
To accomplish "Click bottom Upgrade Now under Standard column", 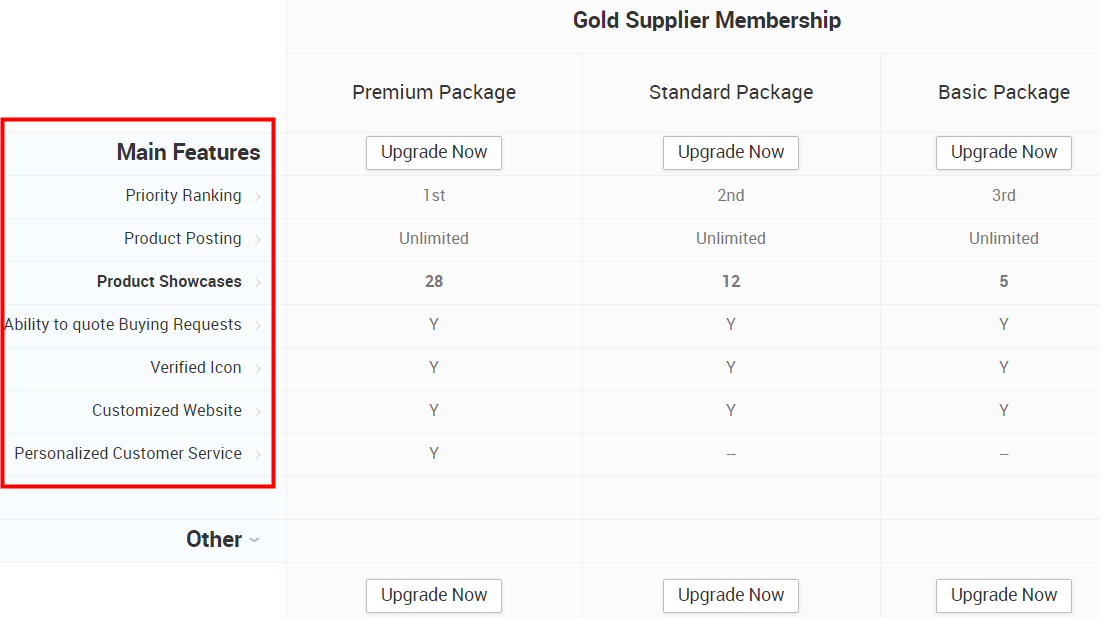I will coord(730,596).
